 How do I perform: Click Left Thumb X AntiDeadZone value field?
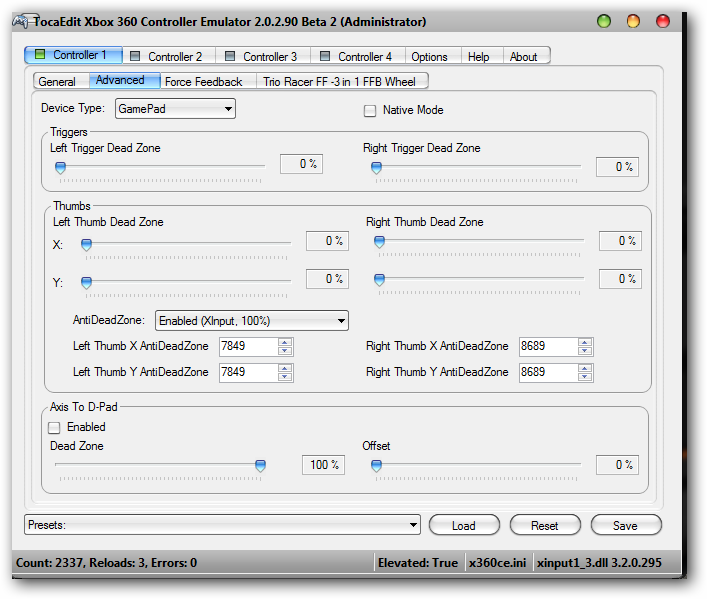(248, 346)
